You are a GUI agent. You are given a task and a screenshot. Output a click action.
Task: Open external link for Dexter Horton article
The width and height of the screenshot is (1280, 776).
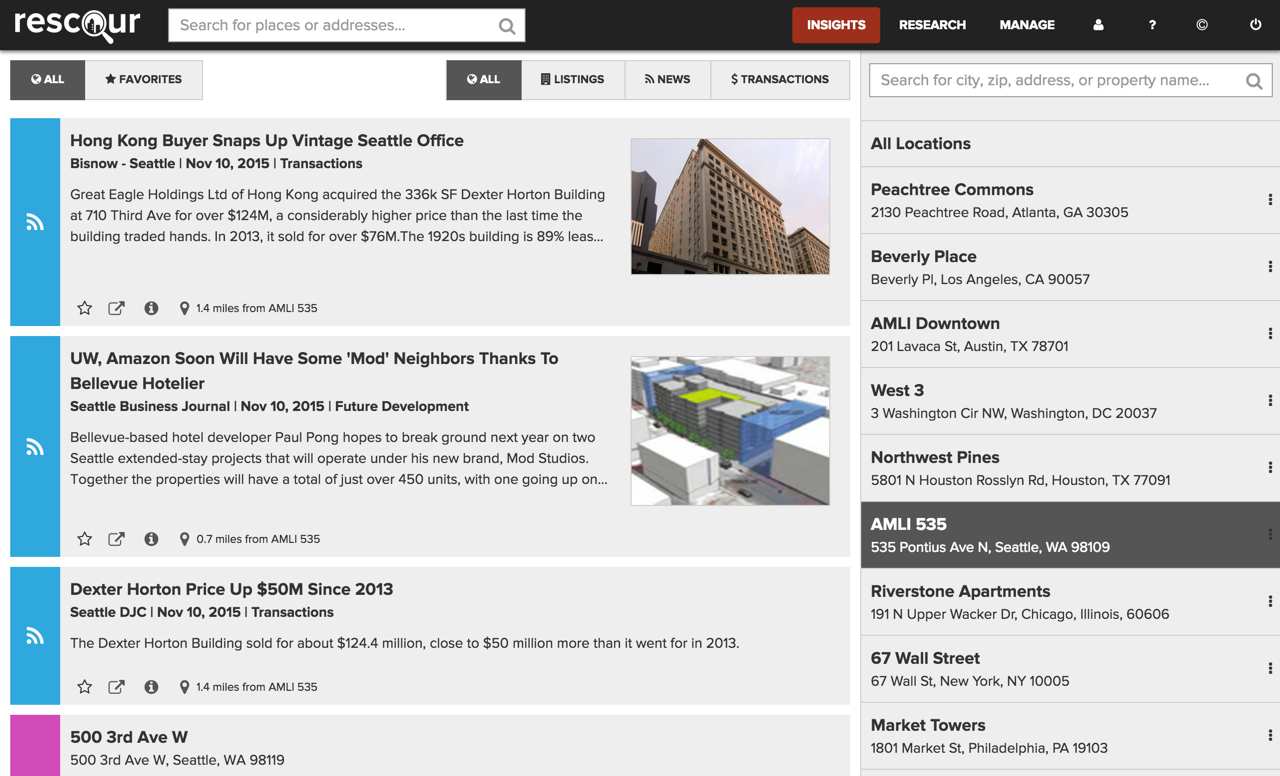(x=117, y=687)
